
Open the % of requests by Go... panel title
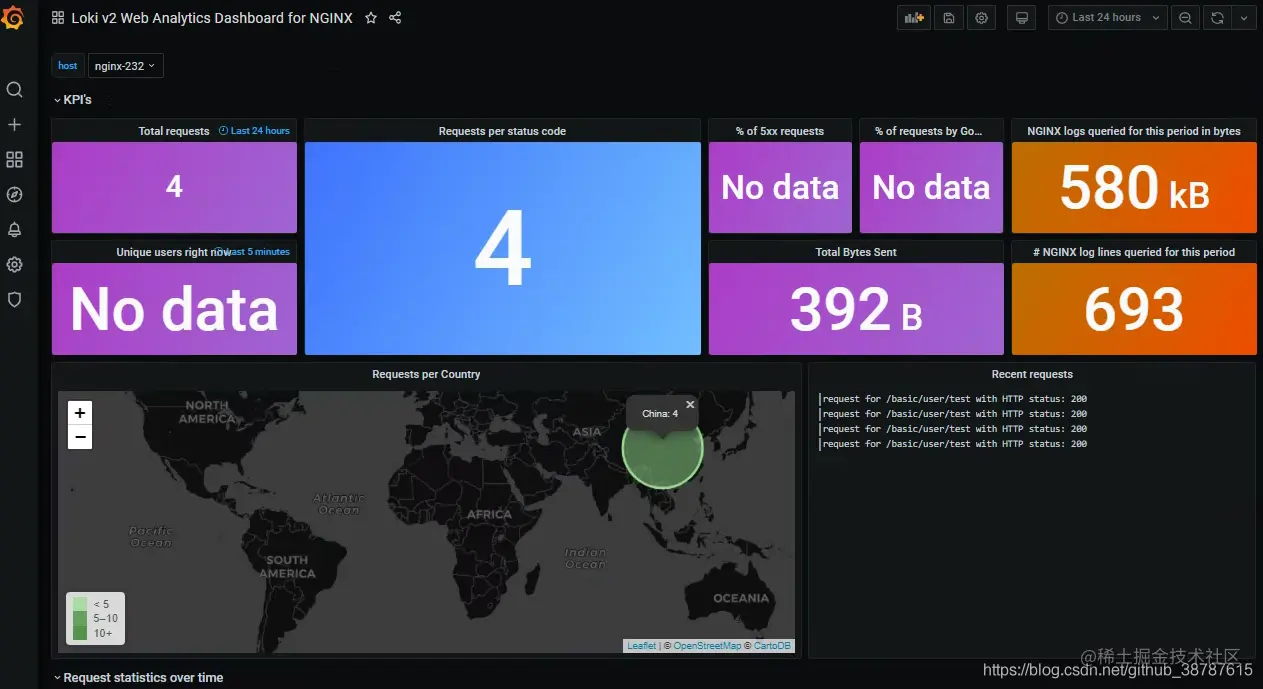point(928,131)
